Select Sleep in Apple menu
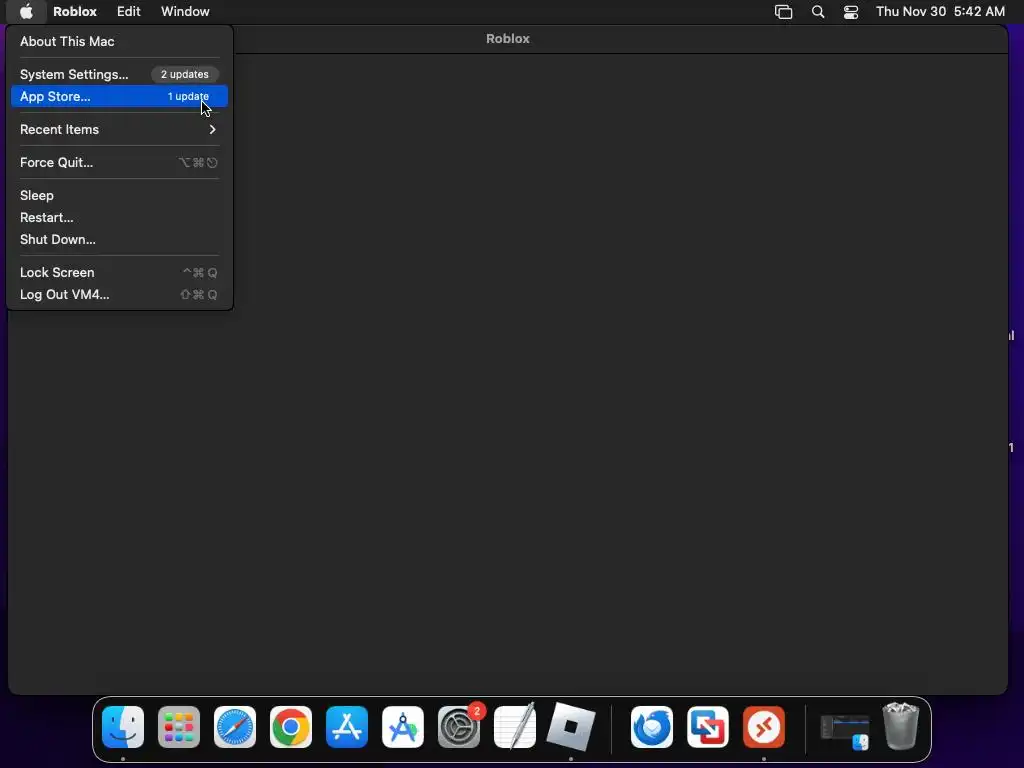The width and height of the screenshot is (1024, 768). coord(120,195)
